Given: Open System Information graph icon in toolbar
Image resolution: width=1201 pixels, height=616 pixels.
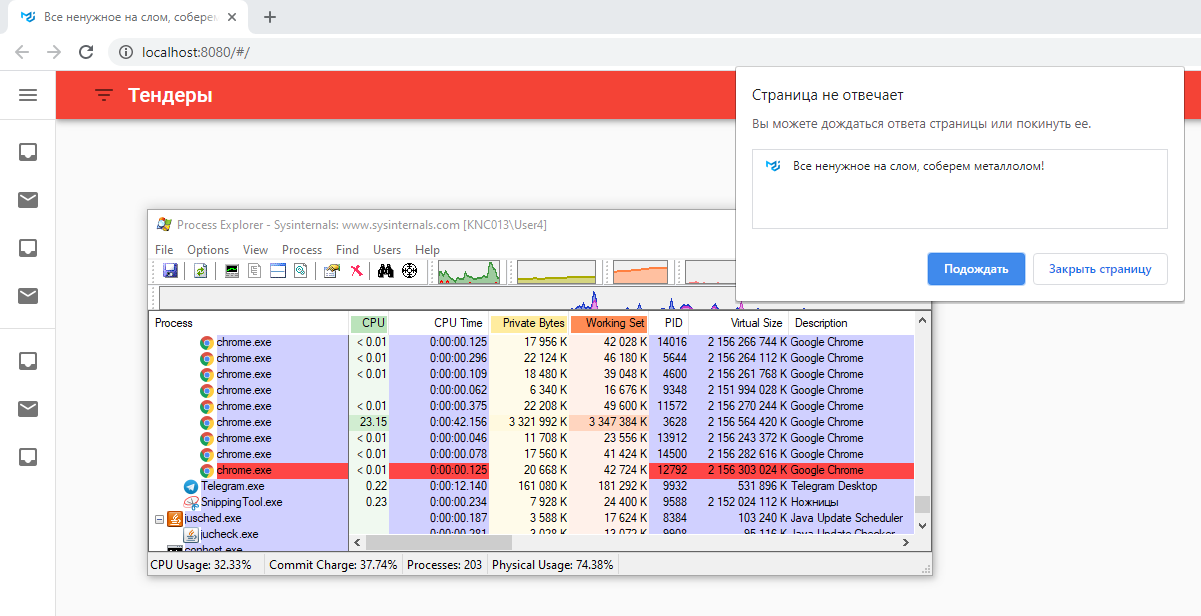Looking at the screenshot, I should pos(232,271).
